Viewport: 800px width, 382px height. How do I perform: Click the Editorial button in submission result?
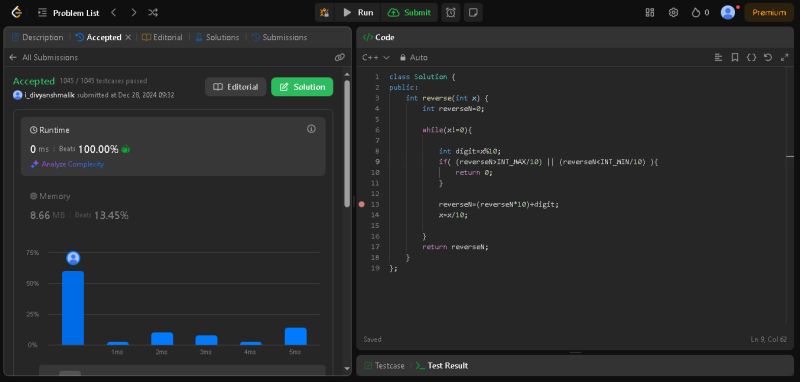(x=236, y=87)
